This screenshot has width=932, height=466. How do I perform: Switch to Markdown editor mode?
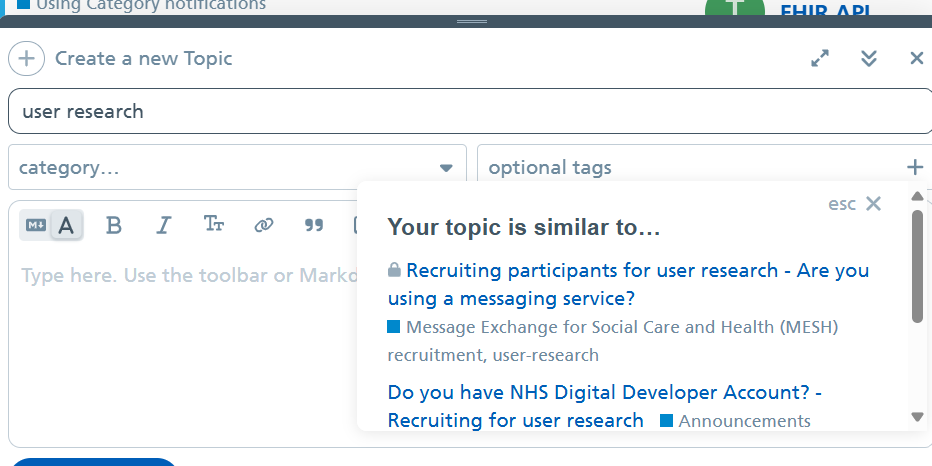36,225
